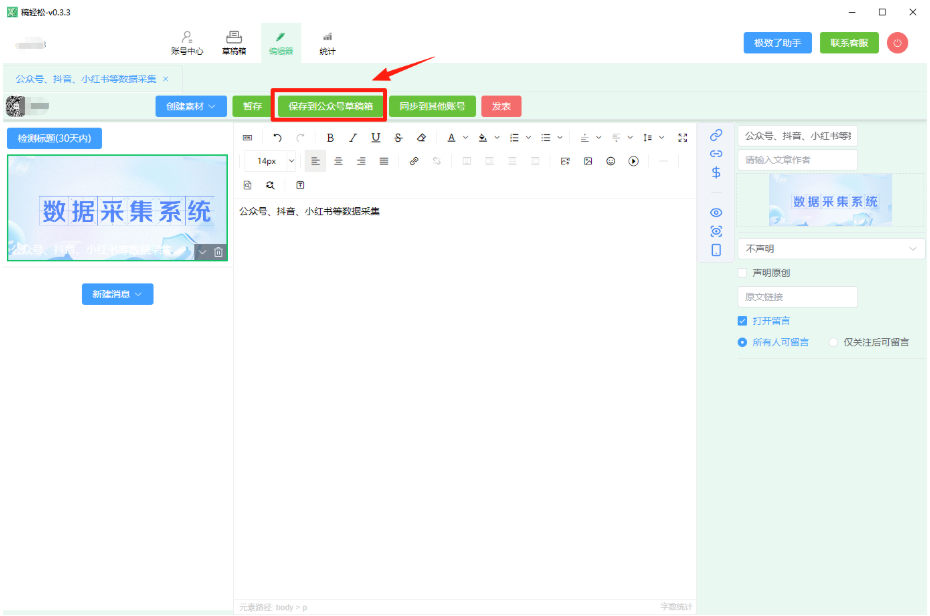This screenshot has width=930, height=616.
Task: Apply italic formatting to text
Action: pos(352,138)
